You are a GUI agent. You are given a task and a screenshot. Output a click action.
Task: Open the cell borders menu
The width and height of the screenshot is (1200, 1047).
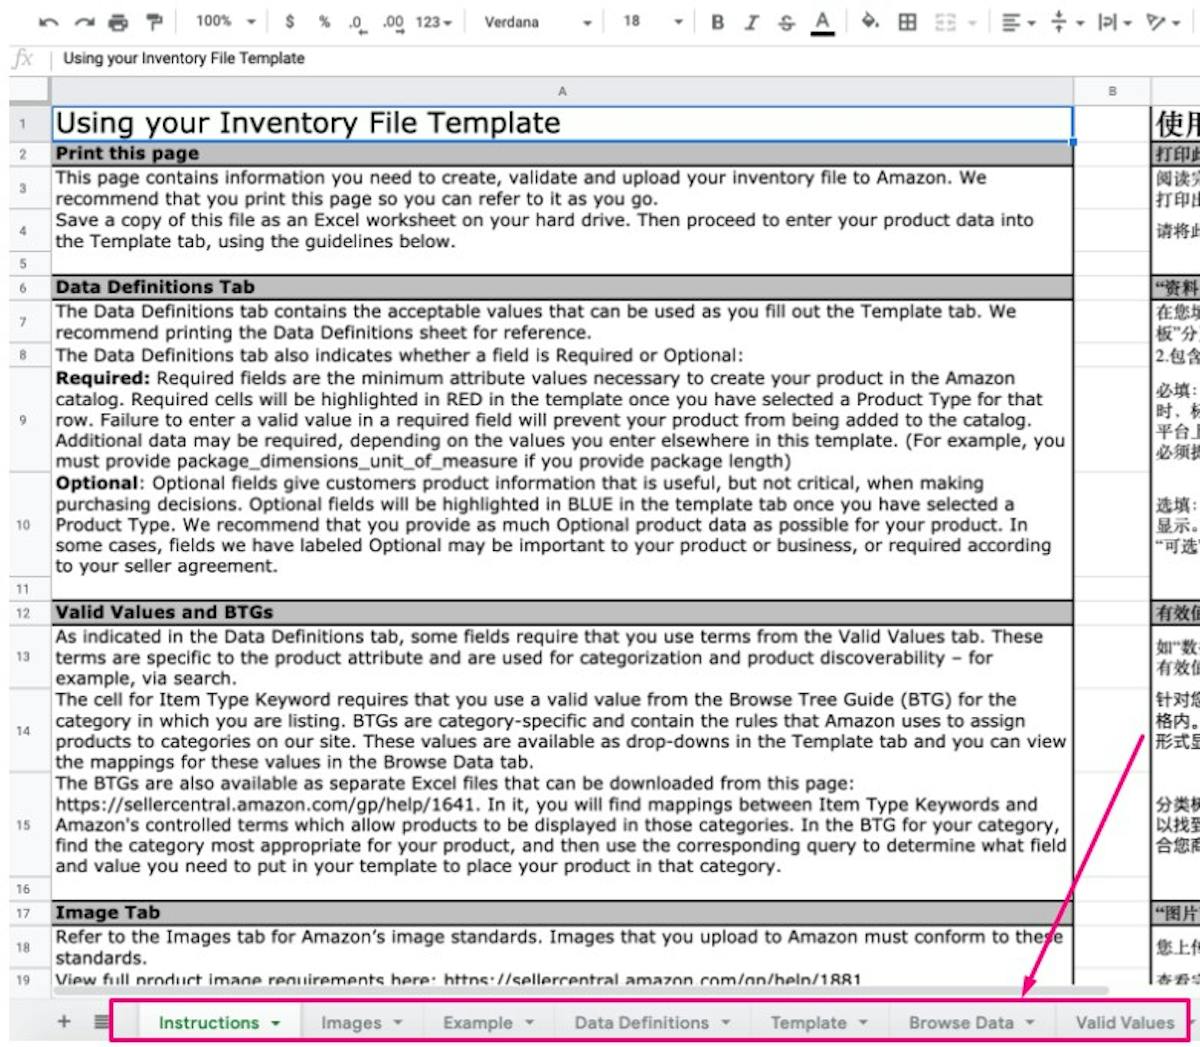tap(907, 22)
